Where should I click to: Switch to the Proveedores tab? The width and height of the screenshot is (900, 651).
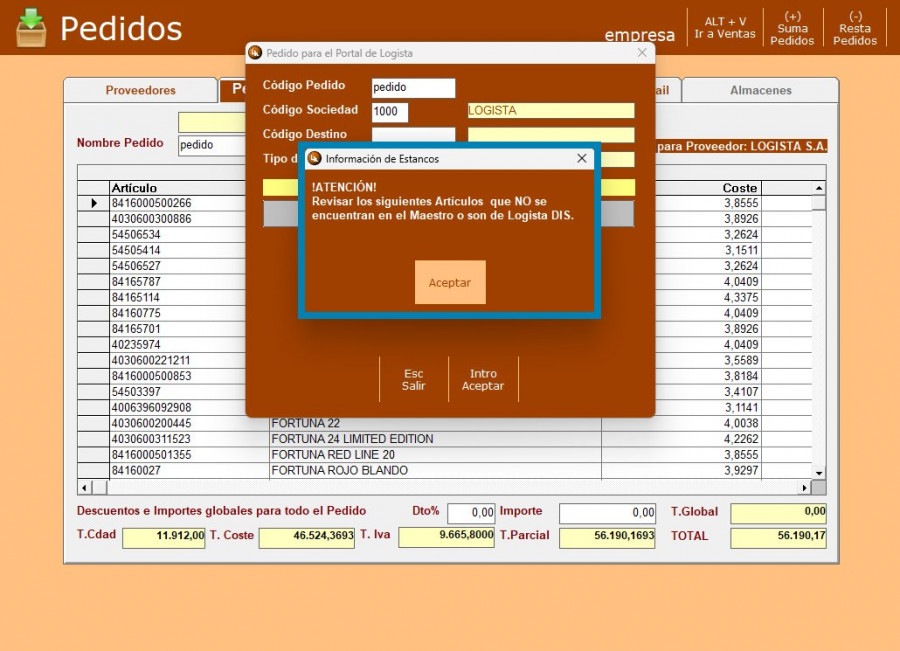(140, 90)
